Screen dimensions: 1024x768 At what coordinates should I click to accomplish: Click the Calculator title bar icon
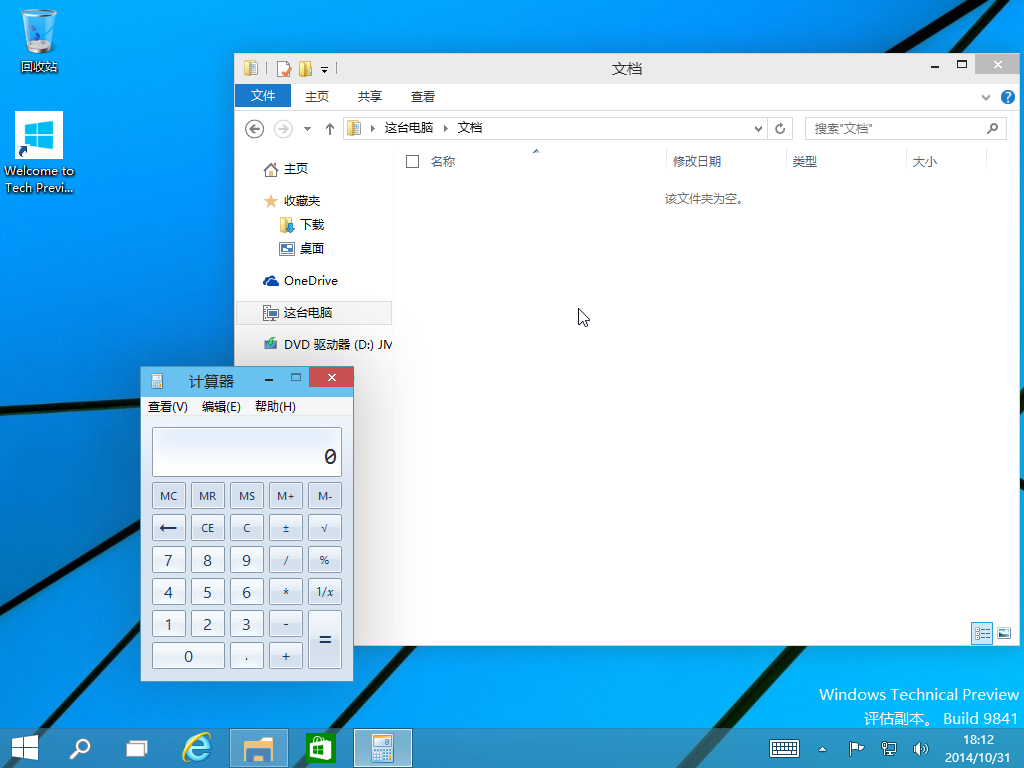(x=157, y=381)
